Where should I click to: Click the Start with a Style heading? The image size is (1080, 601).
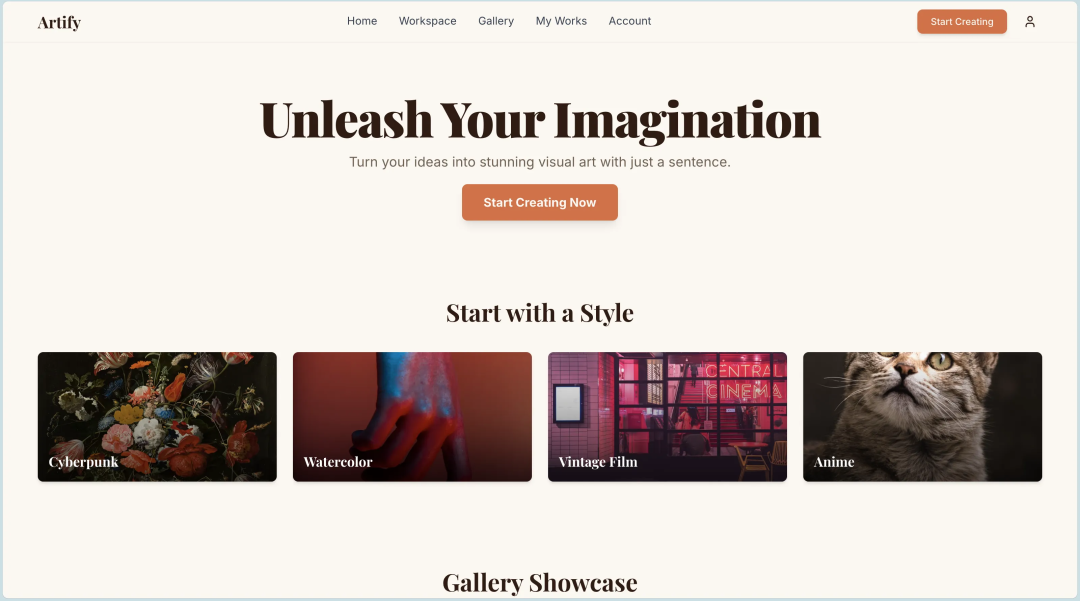pos(539,313)
